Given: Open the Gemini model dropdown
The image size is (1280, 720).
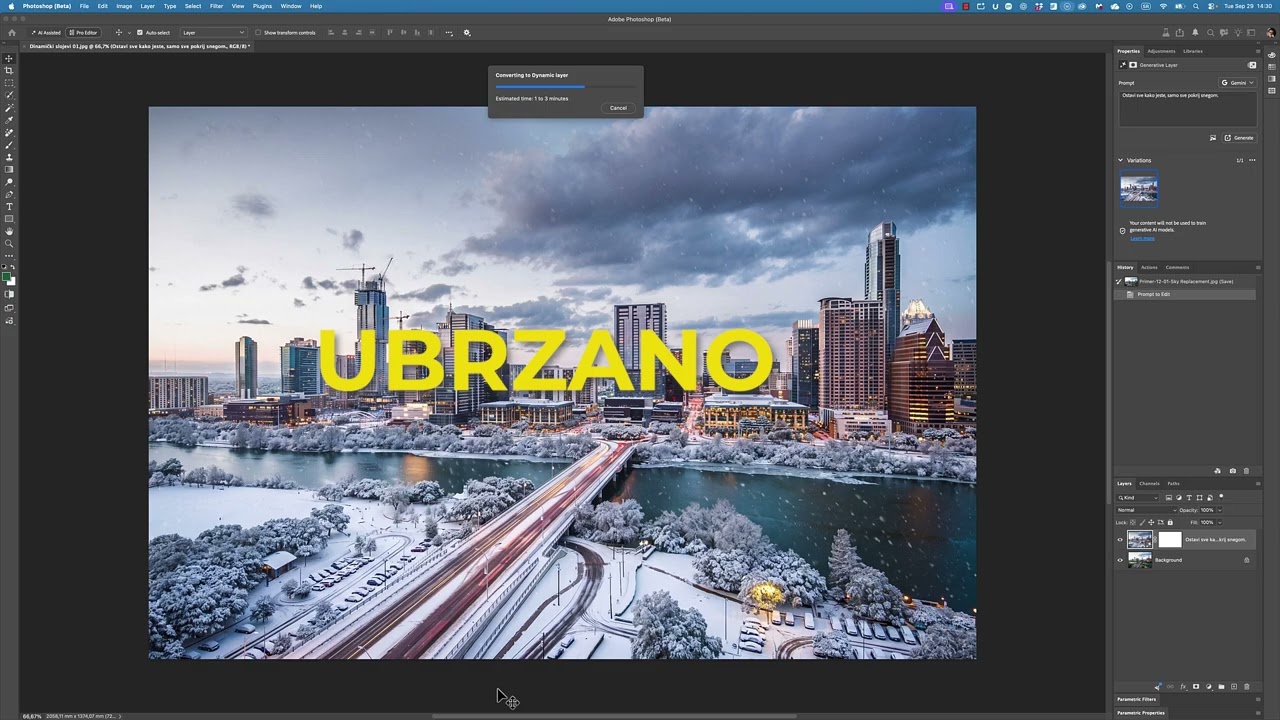Looking at the screenshot, I should pyautogui.click(x=1237, y=83).
